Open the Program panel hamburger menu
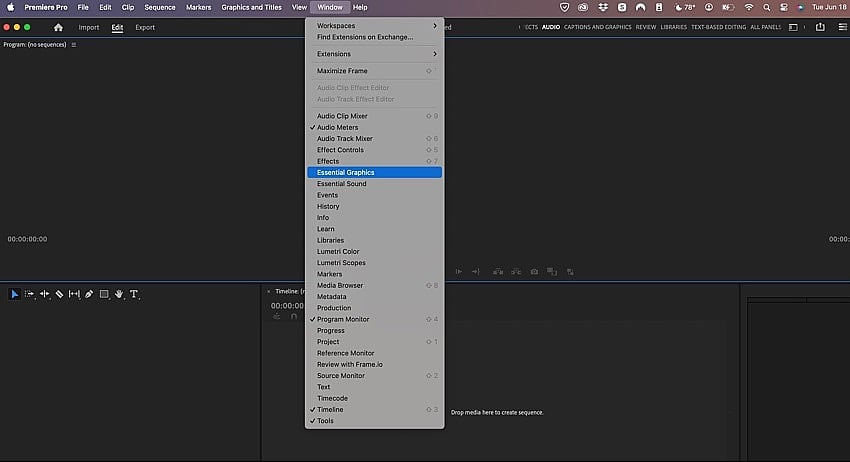Image resolution: width=850 pixels, height=462 pixels. [73, 45]
